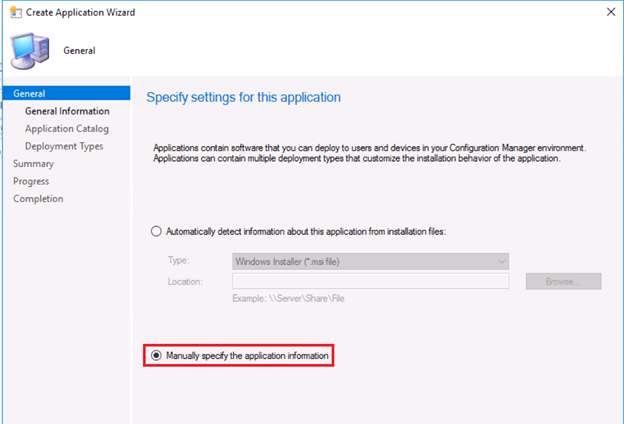Go to Application Catalog step
This screenshot has width=624, height=424.
[x=66, y=129]
